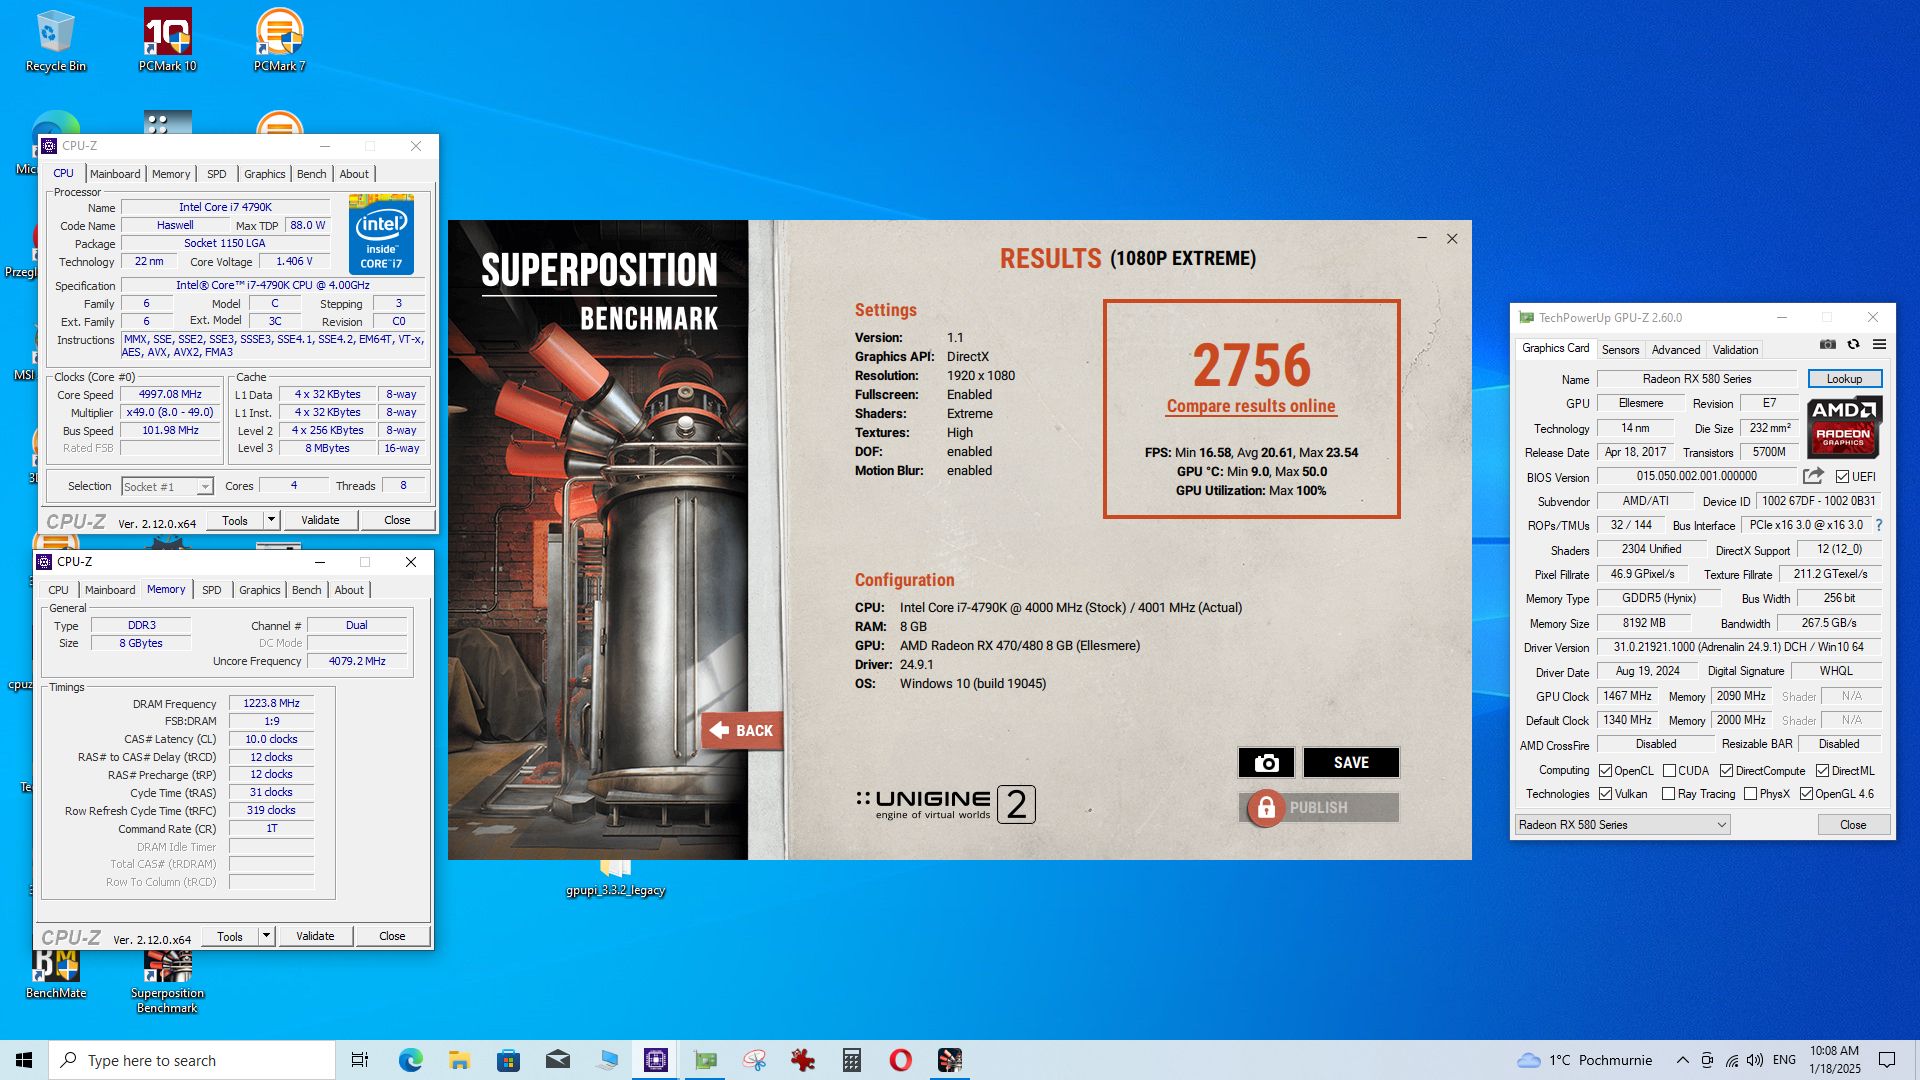This screenshot has height=1080, width=1920.
Task: Toggle the Ray Tracing checkbox
Action: click(1668, 794)
